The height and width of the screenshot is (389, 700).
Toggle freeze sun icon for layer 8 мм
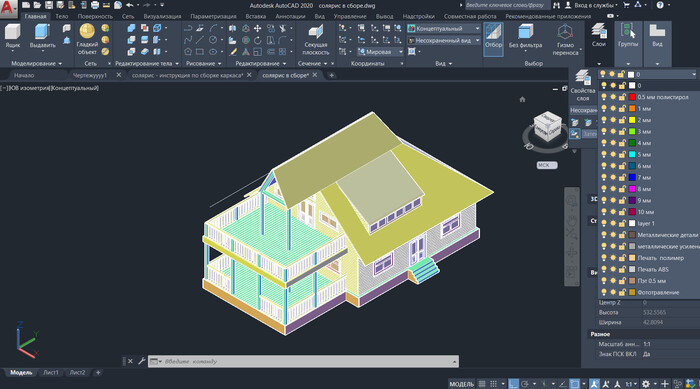point(613,189)
